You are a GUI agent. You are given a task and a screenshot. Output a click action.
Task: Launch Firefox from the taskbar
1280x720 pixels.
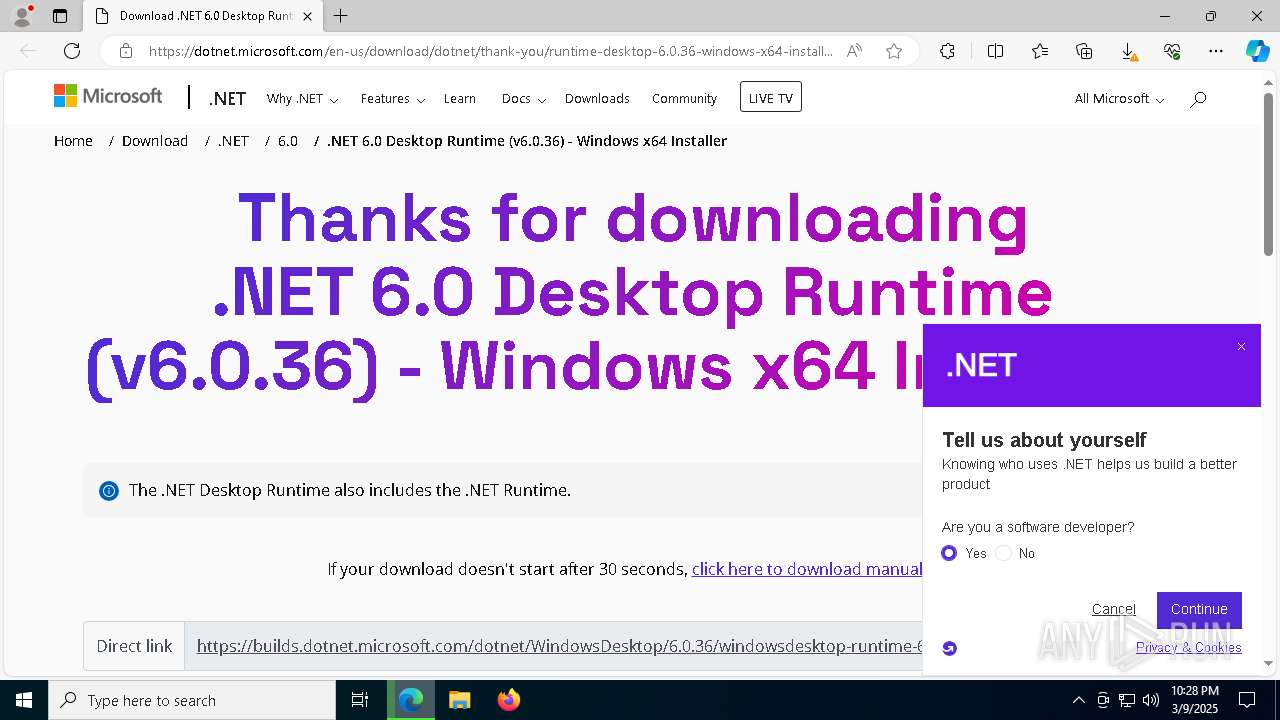pos(508,700)
